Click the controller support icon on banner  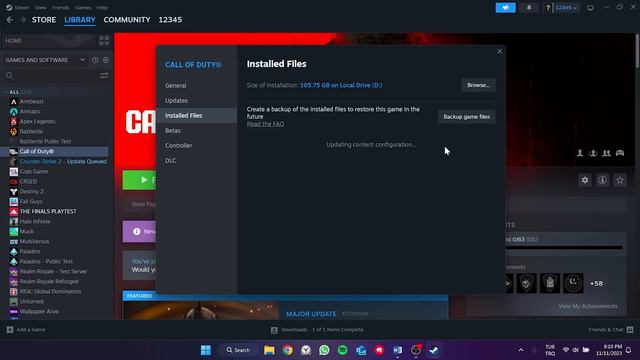click(620, 153)
